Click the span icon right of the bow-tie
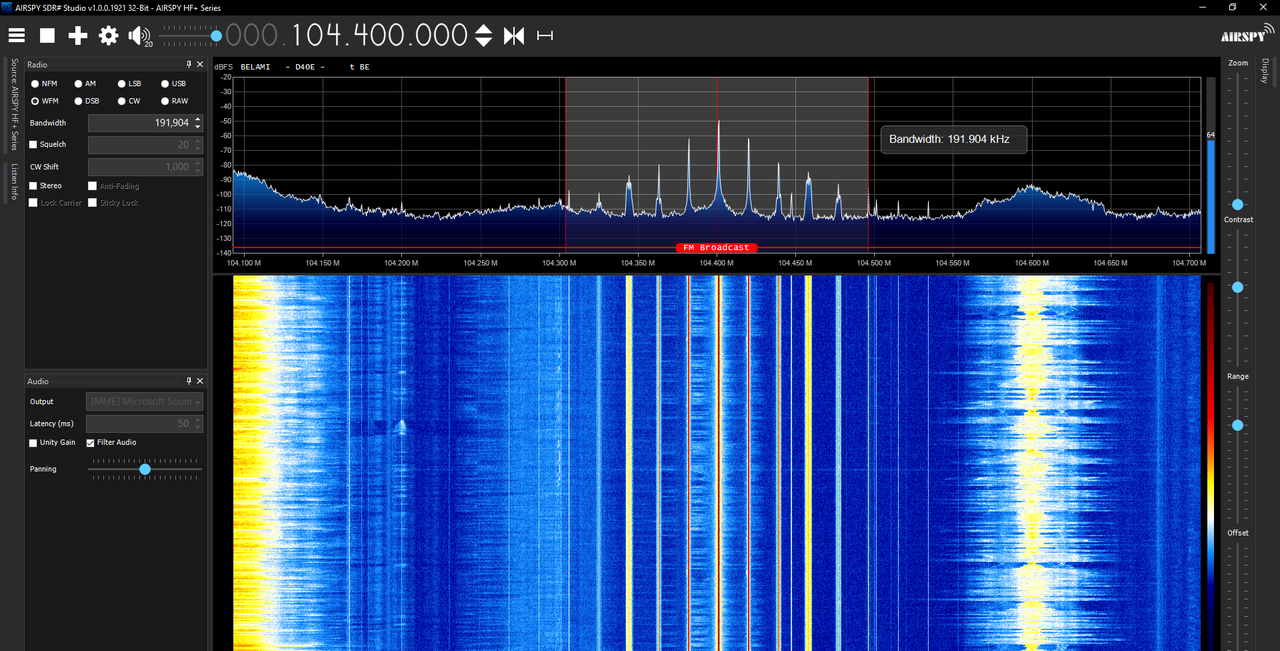This screenshot has height=651, width=1280. coord(545,36)
